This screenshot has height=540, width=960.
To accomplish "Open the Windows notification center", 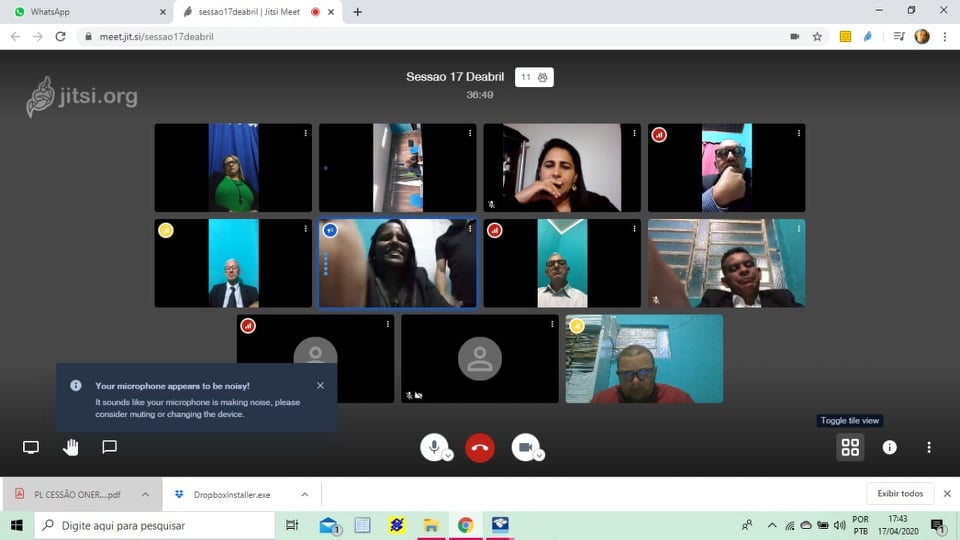I will (938, 525).
